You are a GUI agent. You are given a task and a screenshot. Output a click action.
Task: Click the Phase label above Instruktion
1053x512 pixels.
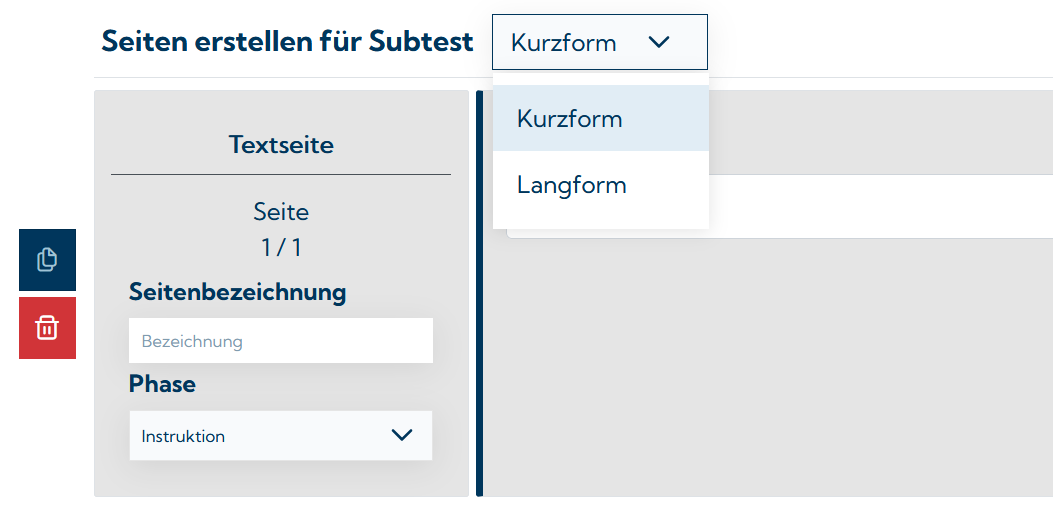click(x=162, y=384)
